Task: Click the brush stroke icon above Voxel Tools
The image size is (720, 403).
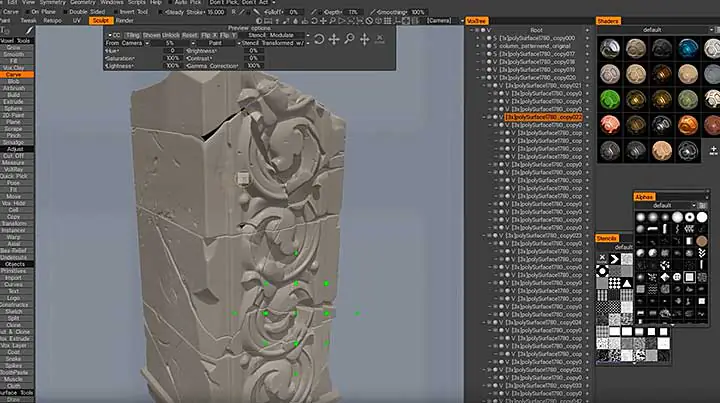Action: click(x=29, y=31)
